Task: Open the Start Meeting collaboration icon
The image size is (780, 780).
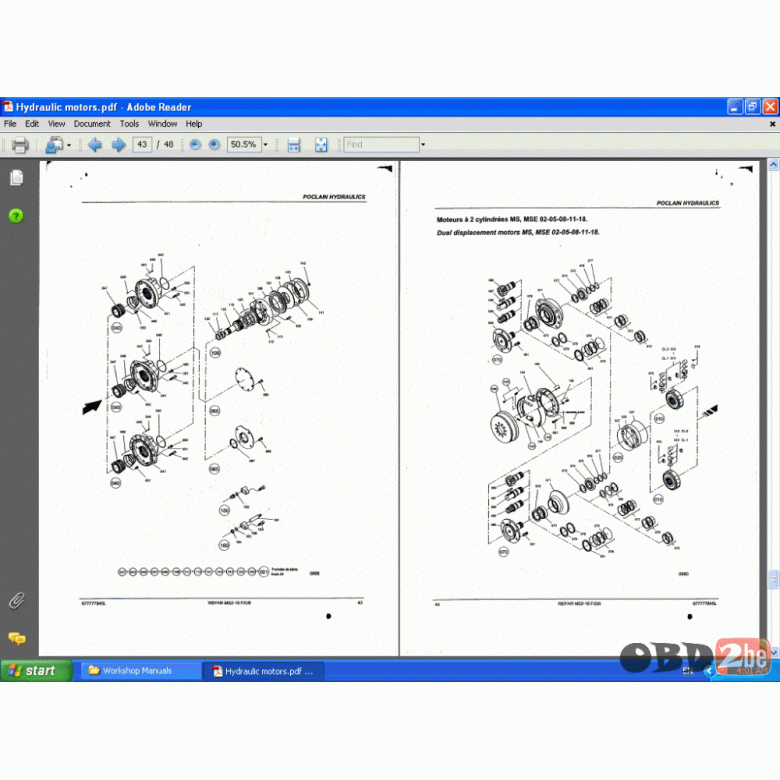Action: 54,145
